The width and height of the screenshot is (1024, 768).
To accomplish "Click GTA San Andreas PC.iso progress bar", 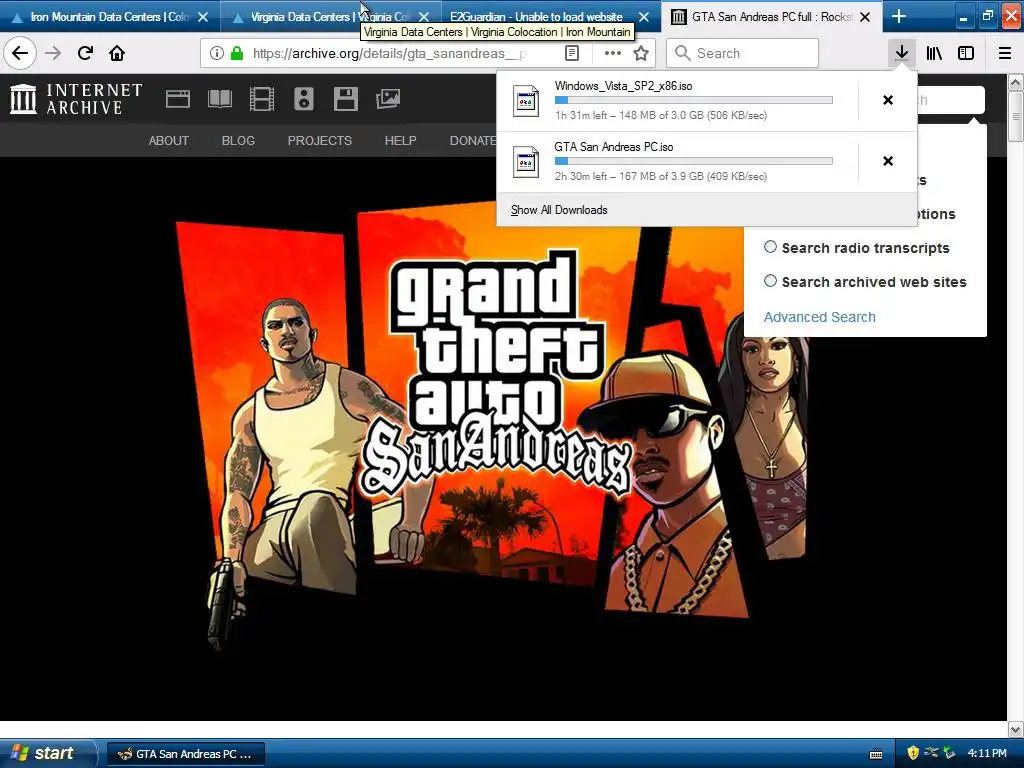I will (x=694, y=161).
